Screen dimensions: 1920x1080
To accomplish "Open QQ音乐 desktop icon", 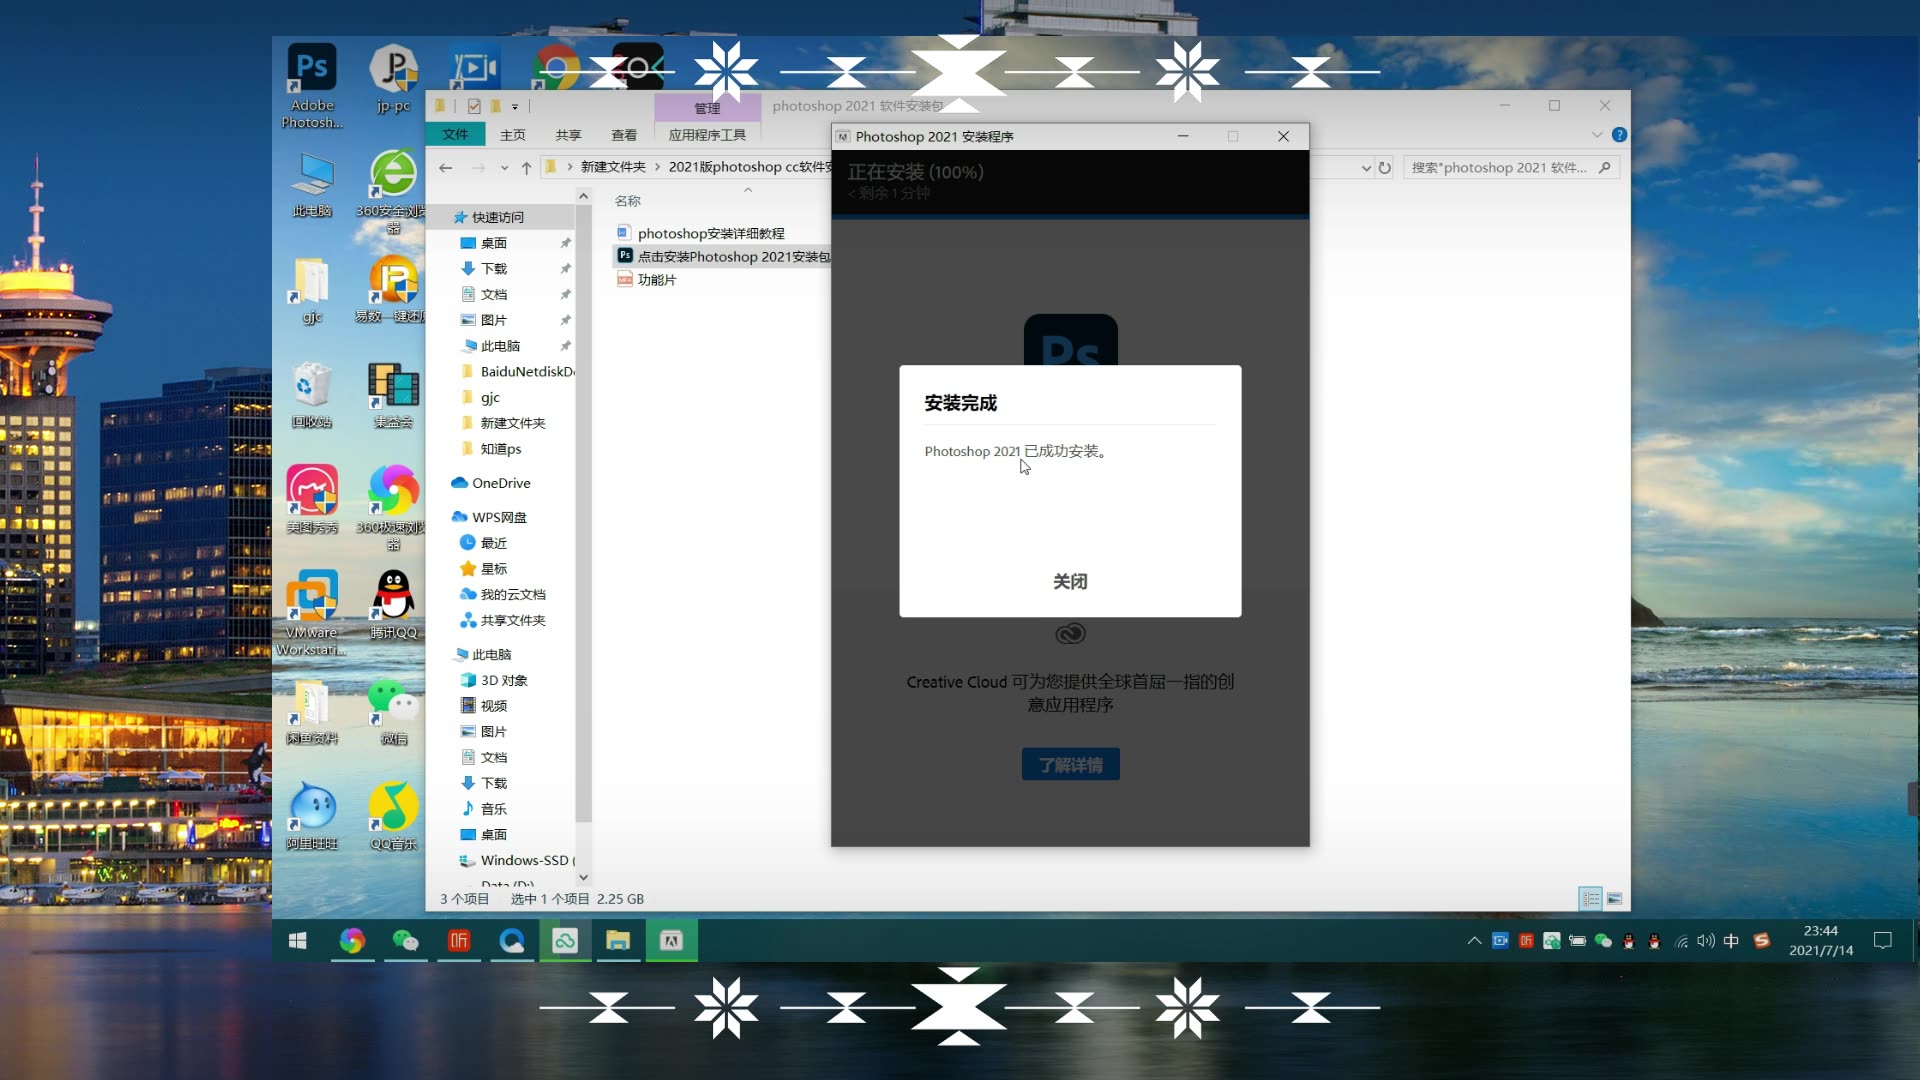I will (x=393, y=817).
